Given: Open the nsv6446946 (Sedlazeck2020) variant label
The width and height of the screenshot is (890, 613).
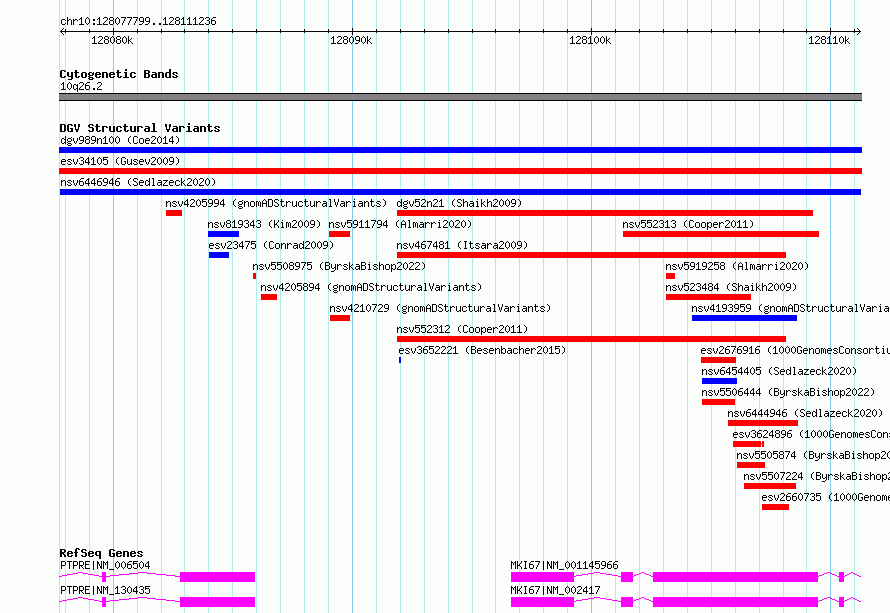Looking at the screenshot, I should tap(138, 182).
